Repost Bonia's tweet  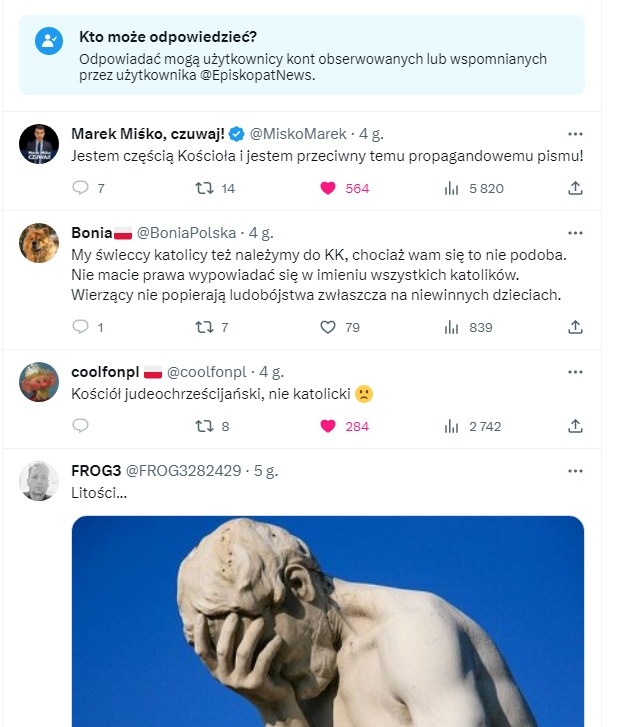[x=204, y=327]
